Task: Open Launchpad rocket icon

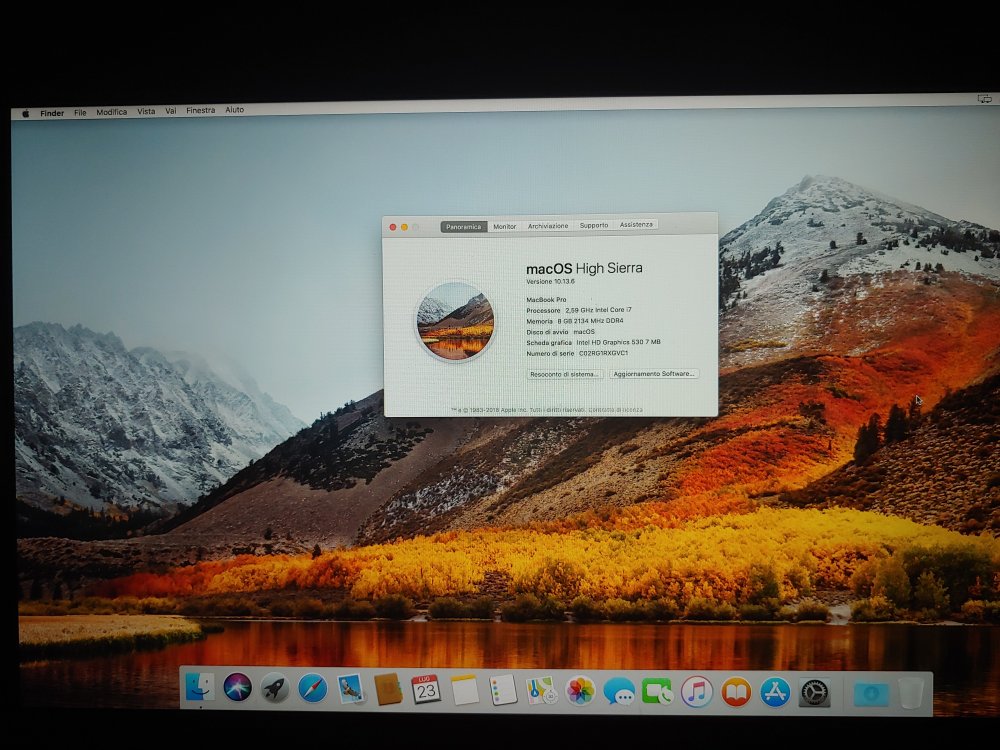Action: (275, 688)
